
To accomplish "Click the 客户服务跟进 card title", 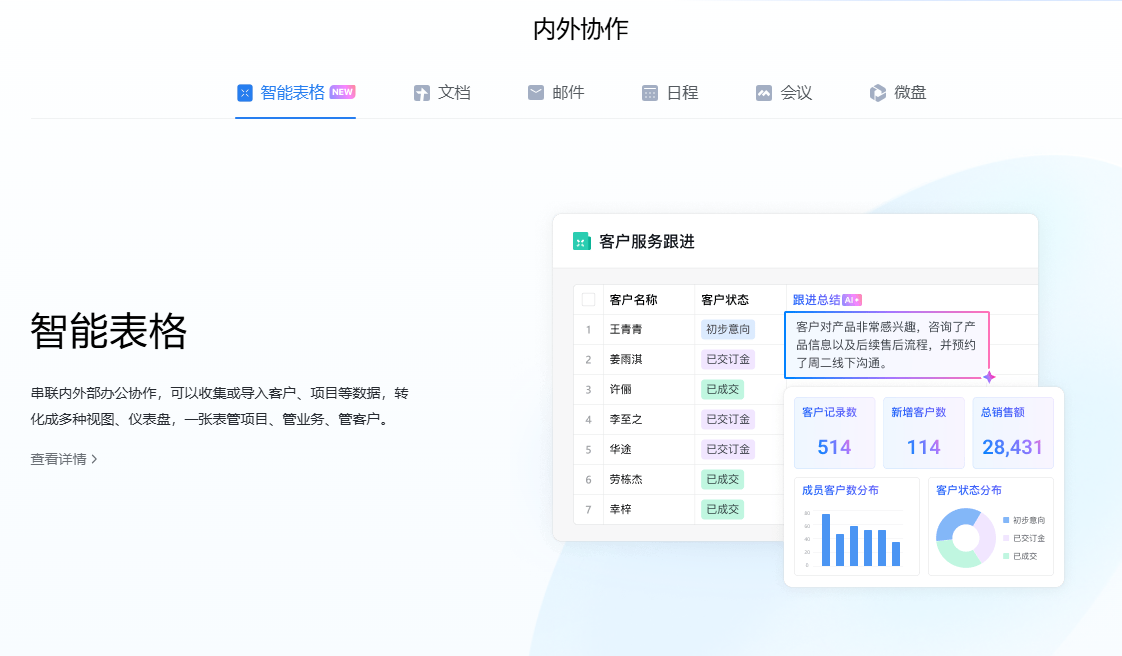I will (x=647, y=242).
